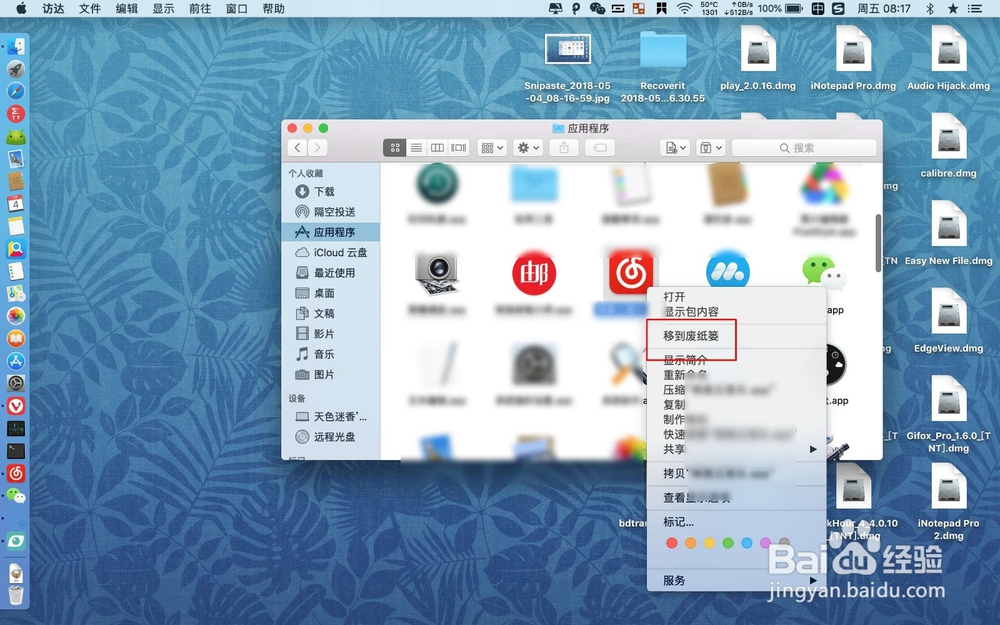This screenshot has height=625, width=1000.
Task: Pick the blue tag color
Action: point(747,543)
